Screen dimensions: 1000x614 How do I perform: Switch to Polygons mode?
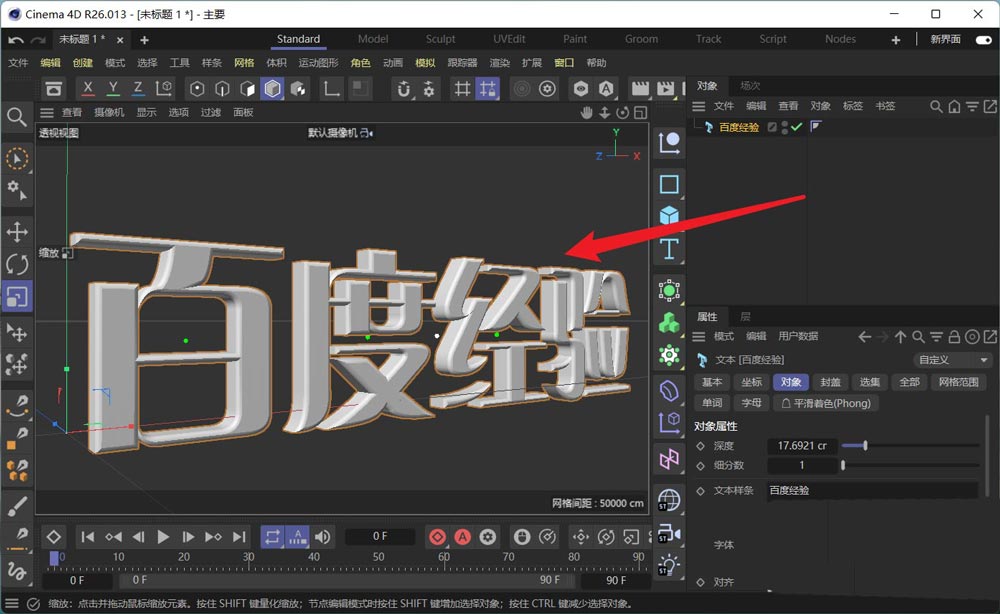tap(247, 89)
